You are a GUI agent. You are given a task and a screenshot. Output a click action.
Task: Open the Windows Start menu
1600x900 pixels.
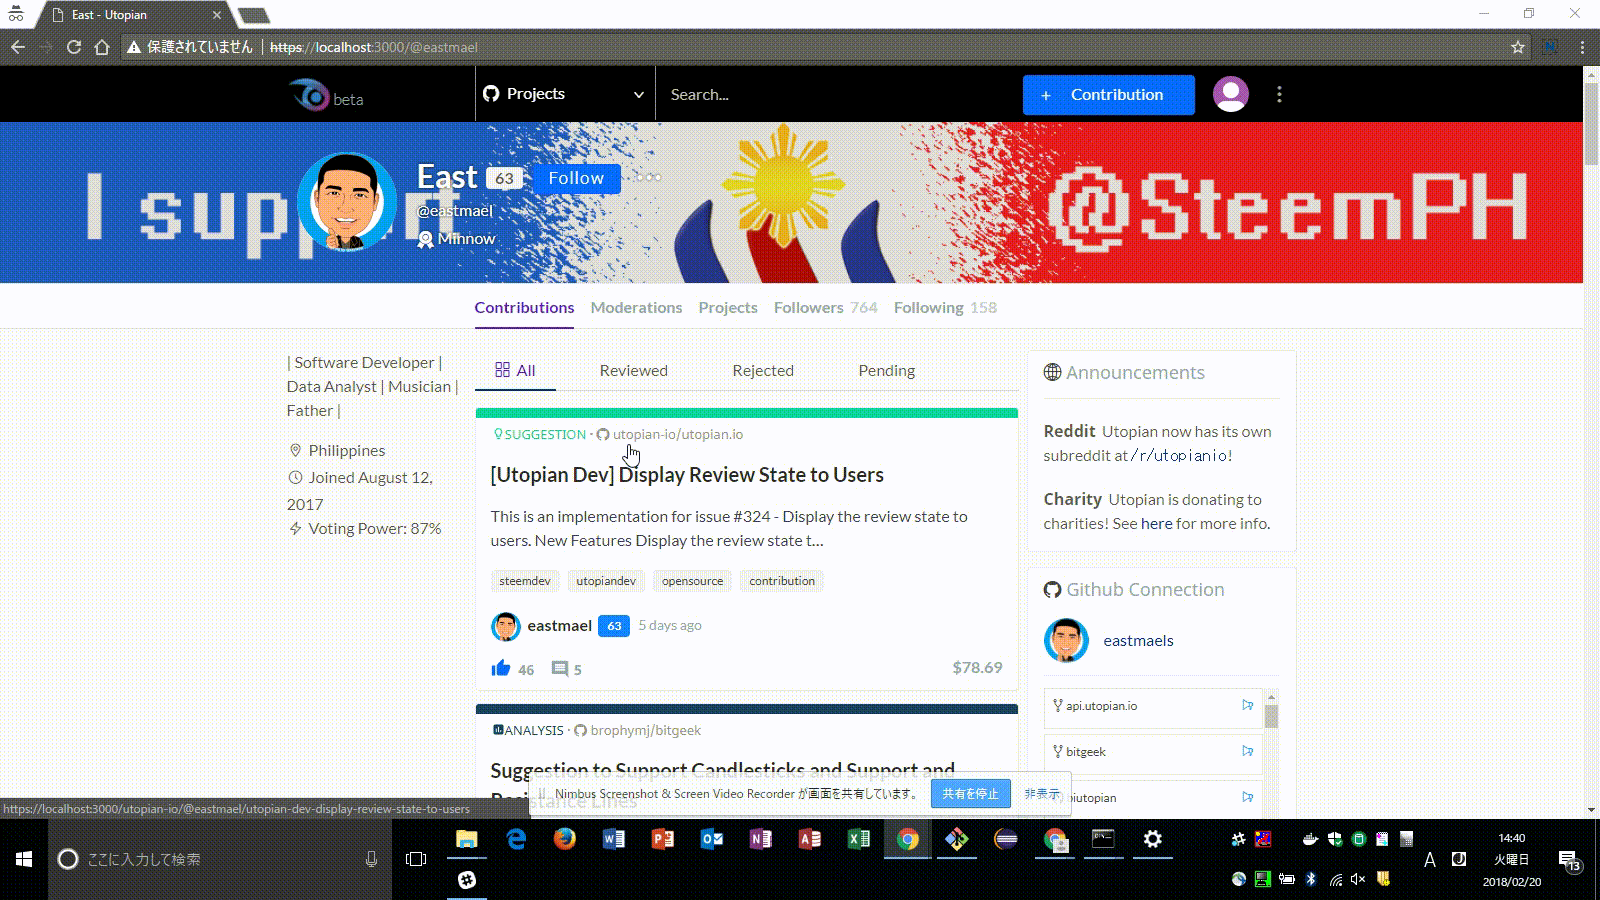(24, 859)
